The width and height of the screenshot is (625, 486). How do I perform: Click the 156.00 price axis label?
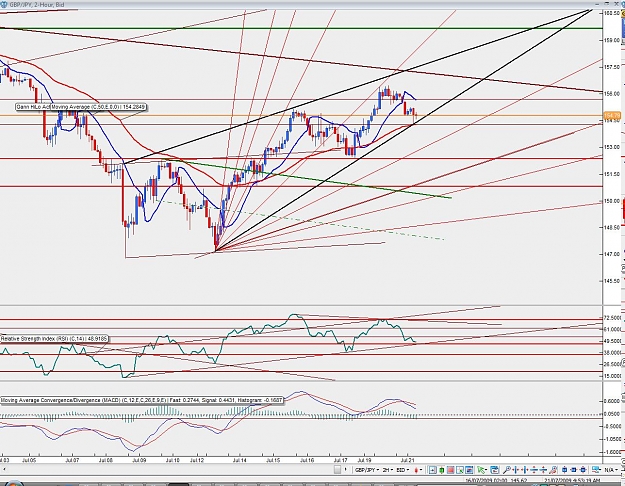click(x=612, y=94)
